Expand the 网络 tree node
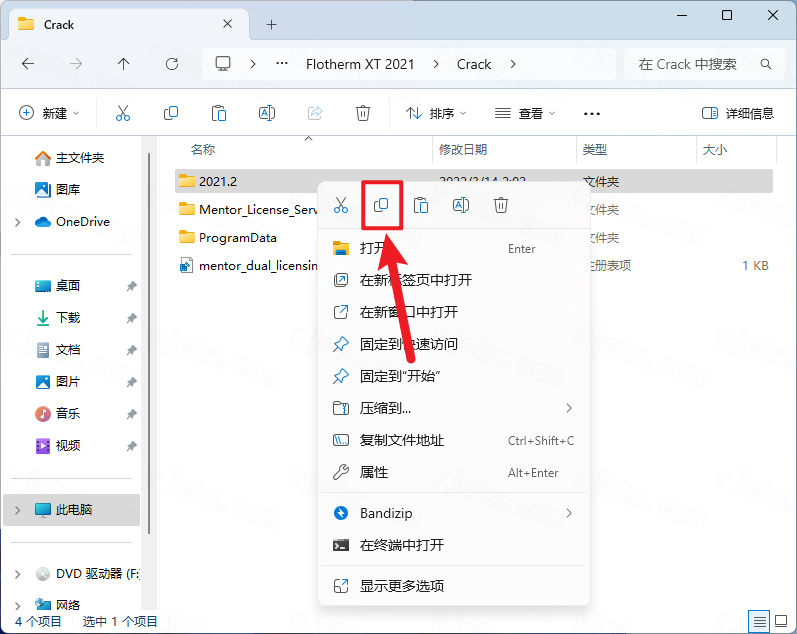 [18, 605]
